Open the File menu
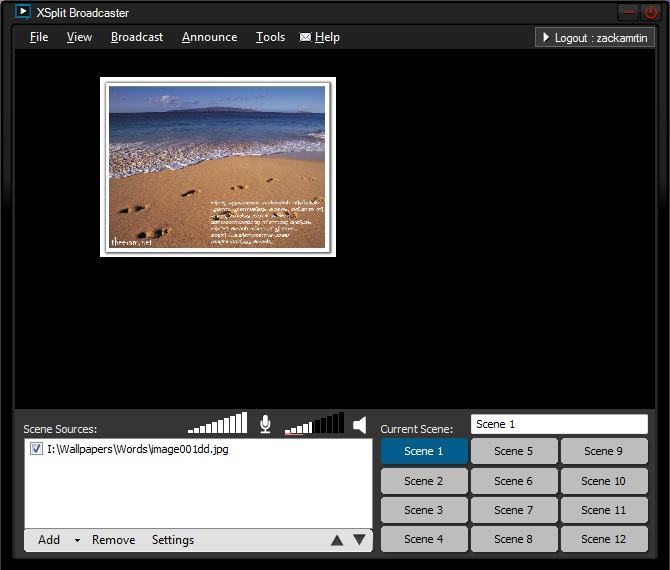The width and height of the screenshot is (670, 570). 39,37
